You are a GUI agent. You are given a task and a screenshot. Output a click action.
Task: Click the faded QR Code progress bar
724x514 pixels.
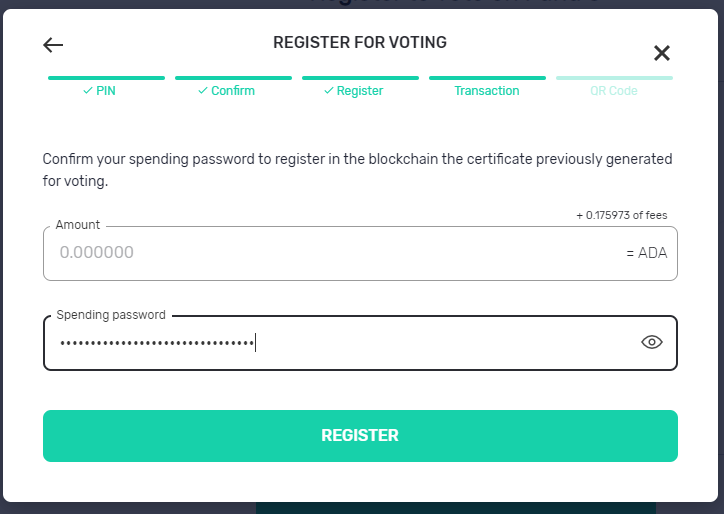(614, 78)
